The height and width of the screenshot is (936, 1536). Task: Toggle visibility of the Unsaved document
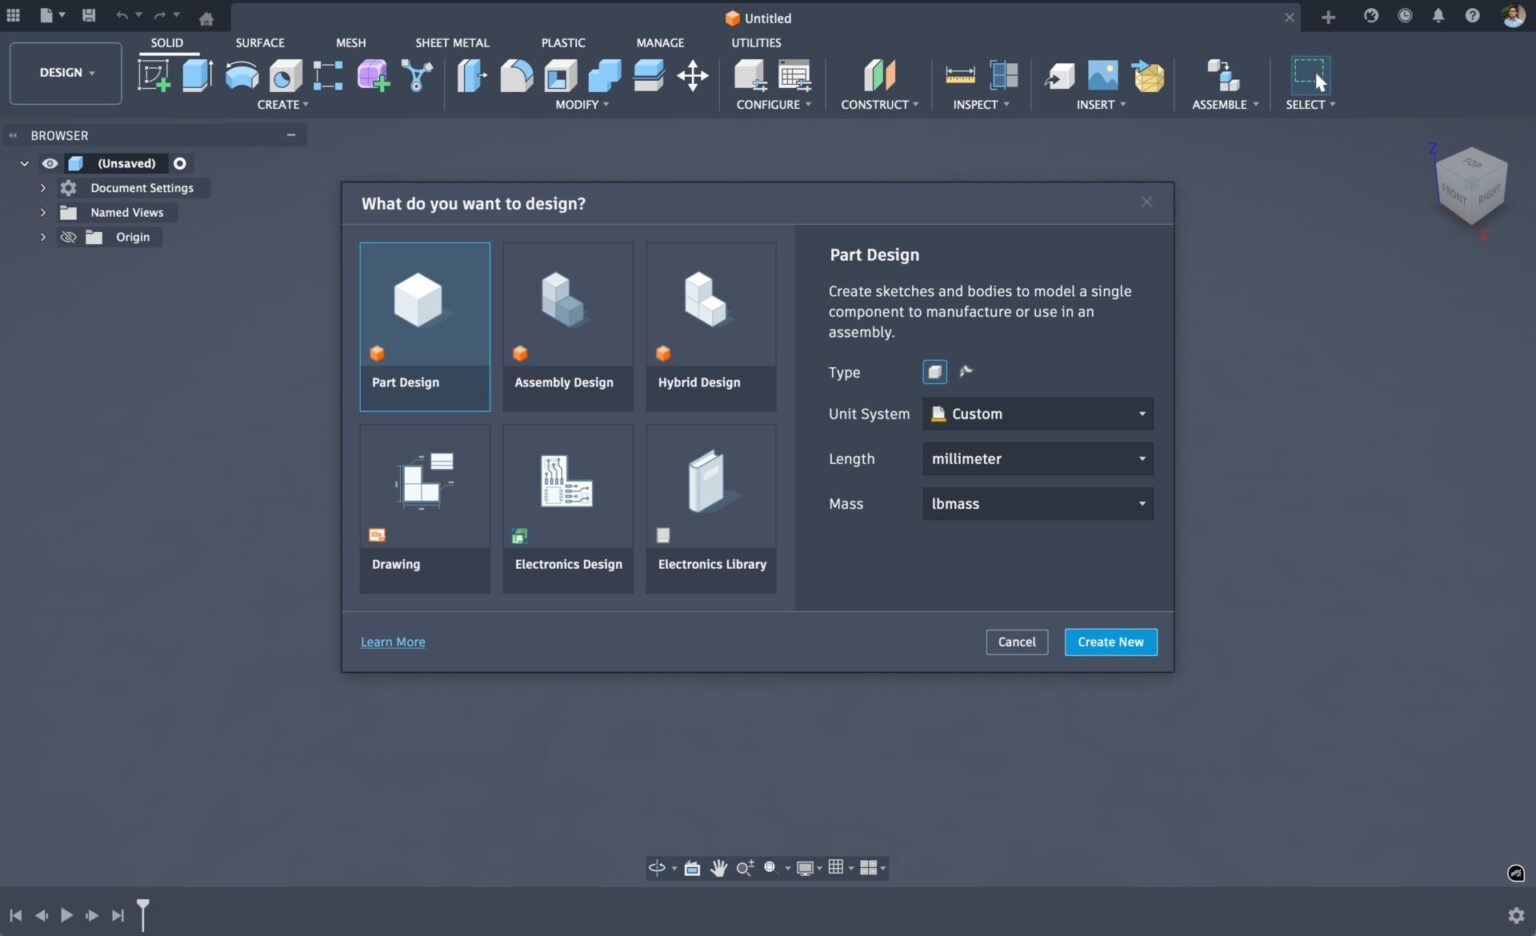tap(49, 163)
